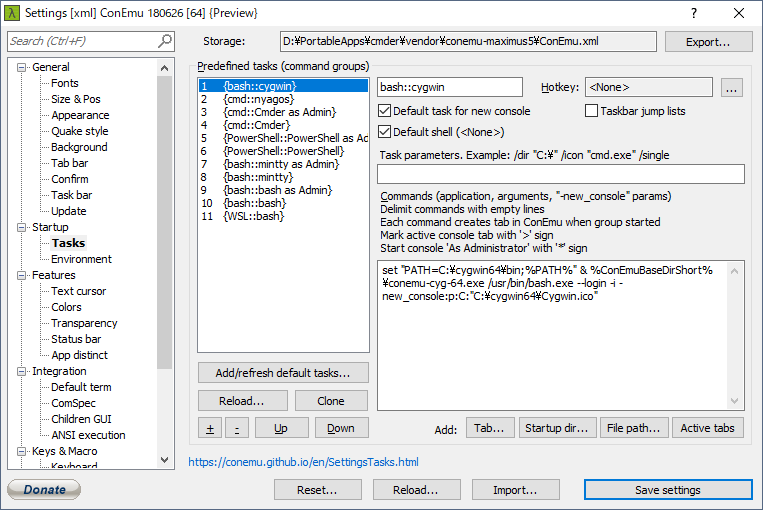The width and height of the screenshot is (763, 510).
Task: Click the task name field bash::cygwin
Action: point(450,87)
